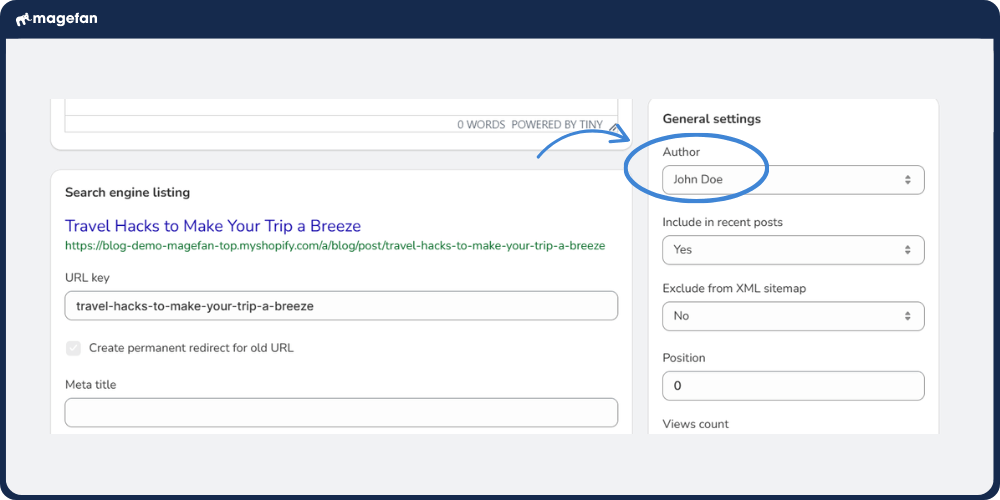Open the Author dropdown showing John Doe
The image size is (1000, 500).
coord(793,180)
